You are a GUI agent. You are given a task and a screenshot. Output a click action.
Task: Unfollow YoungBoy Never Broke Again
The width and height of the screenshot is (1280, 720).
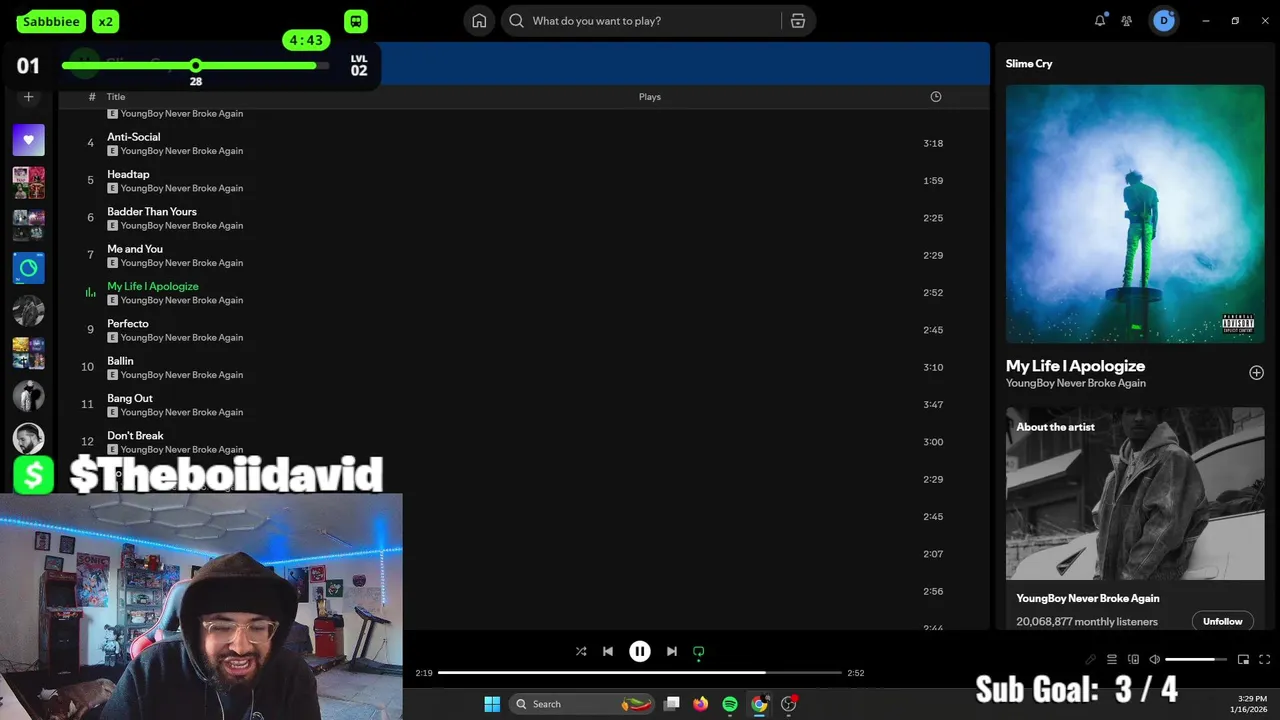click(x=1222, y=621)
